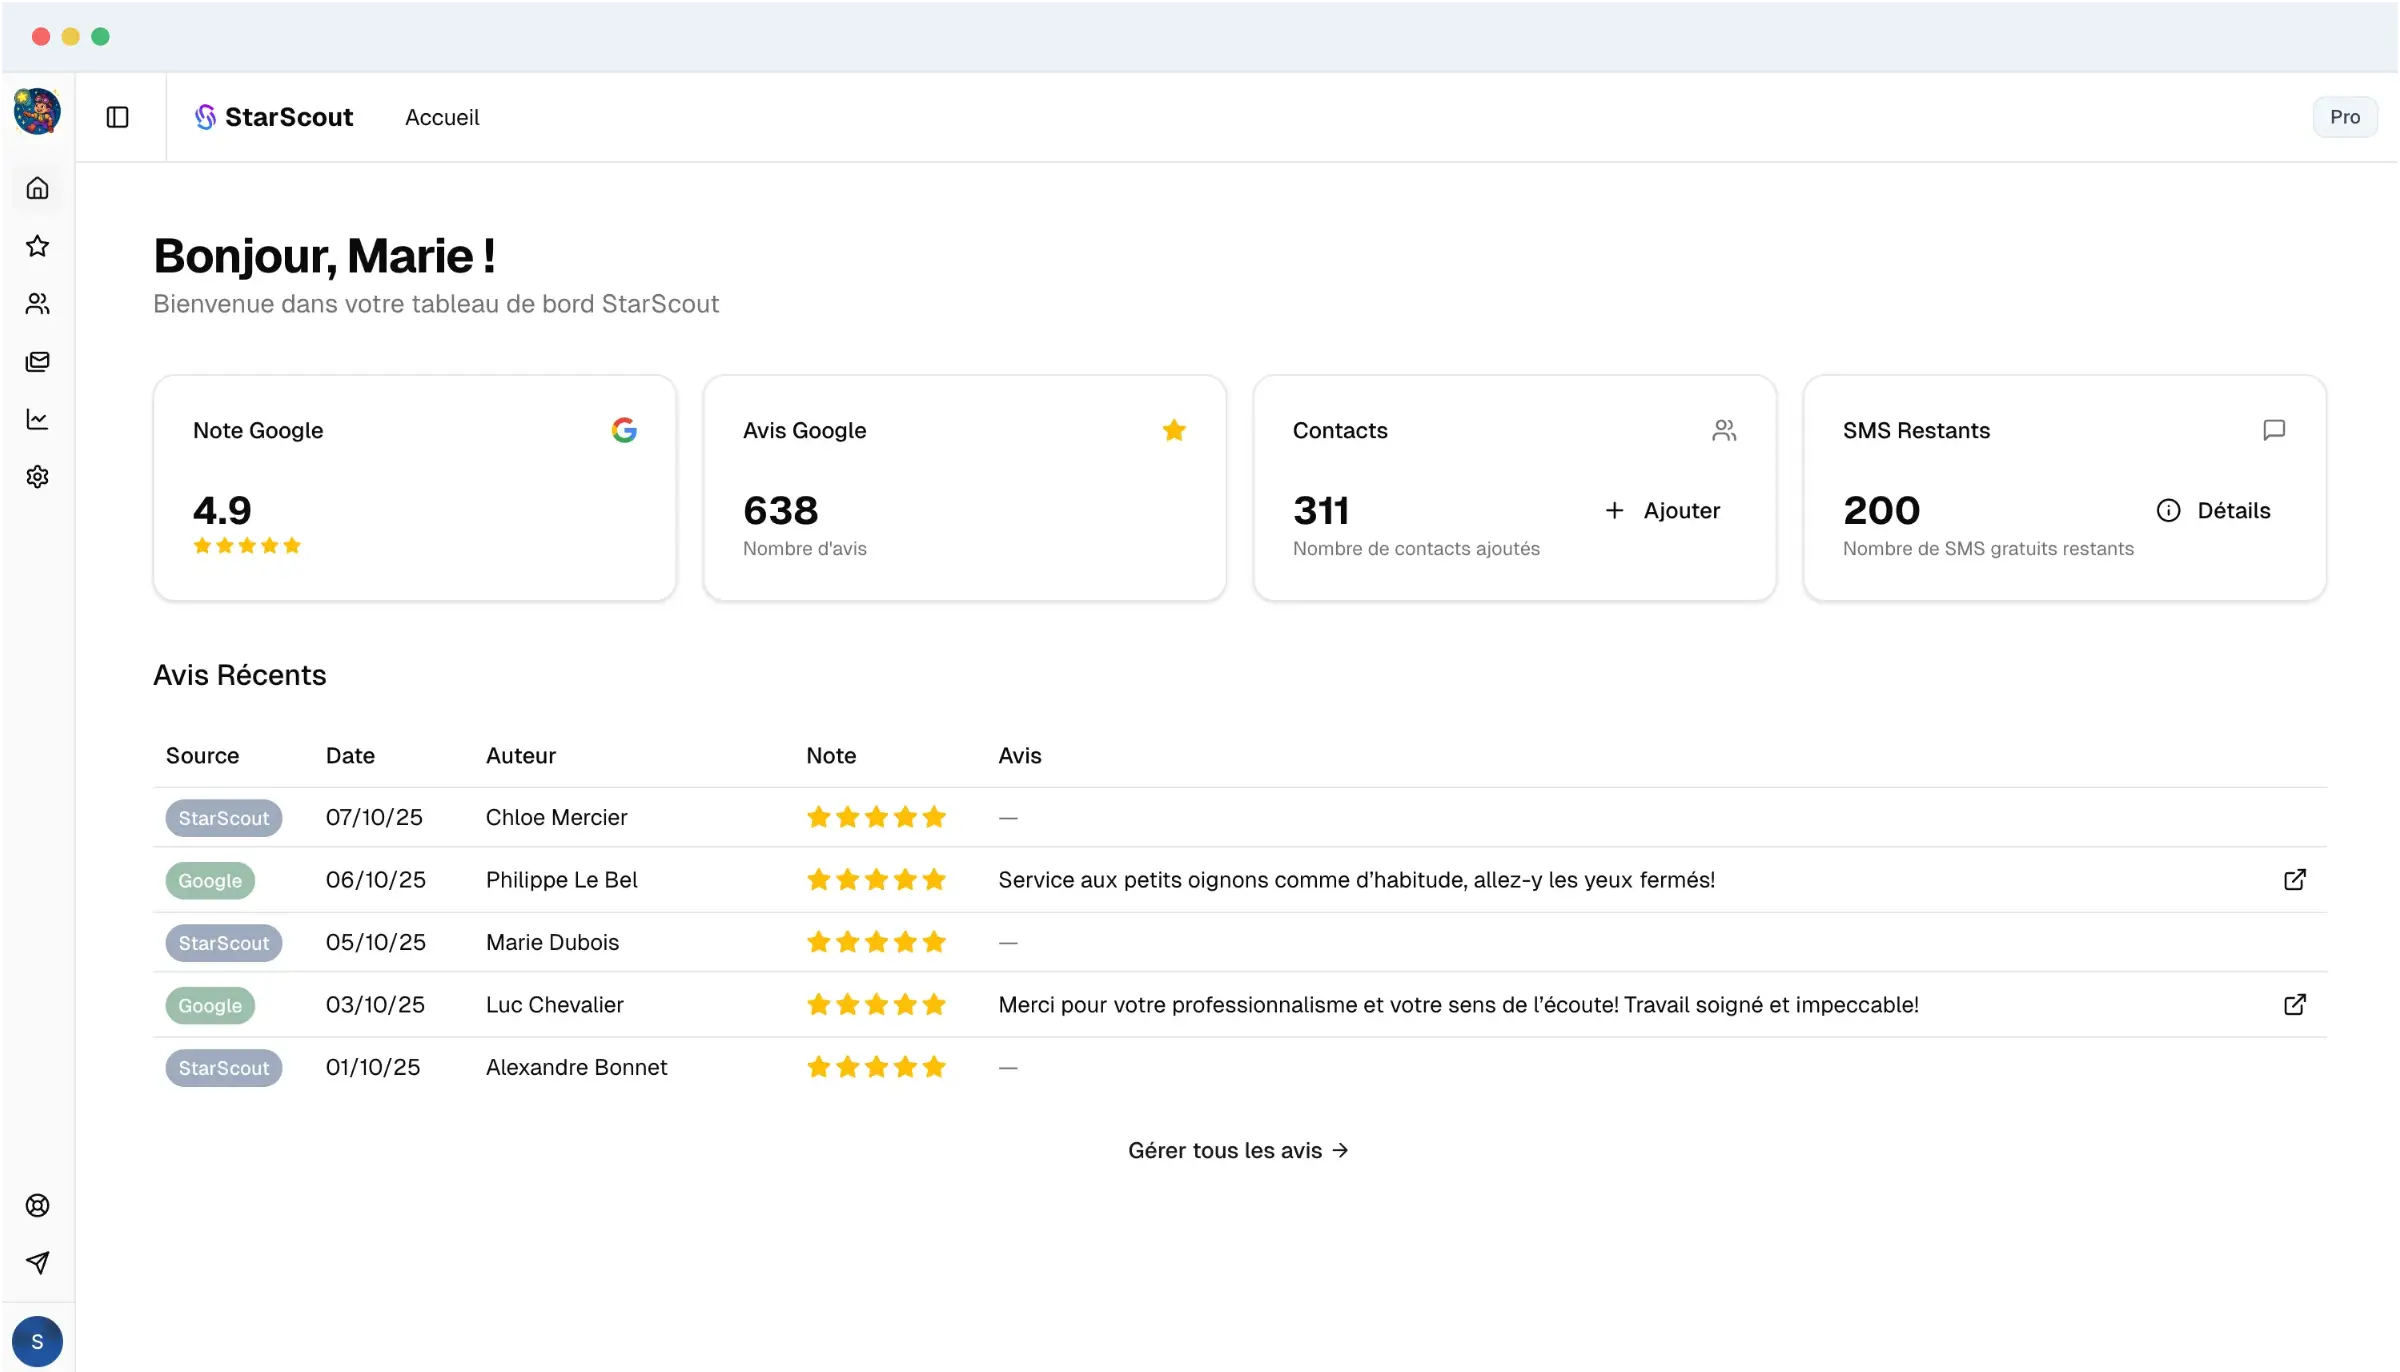Click the people icon on the Contacts card

[x=1724, y=430]
